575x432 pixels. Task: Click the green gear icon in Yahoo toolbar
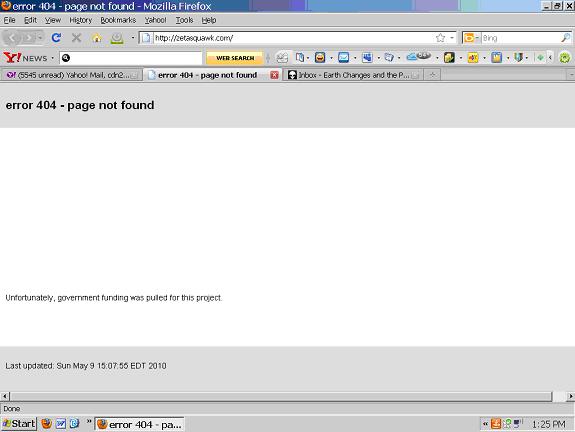[x=565, y=58]
